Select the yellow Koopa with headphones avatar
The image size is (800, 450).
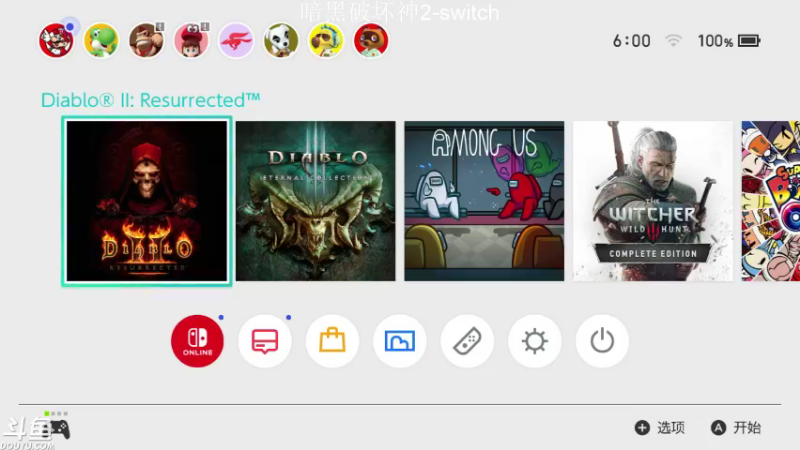click(x=326, y=40)
